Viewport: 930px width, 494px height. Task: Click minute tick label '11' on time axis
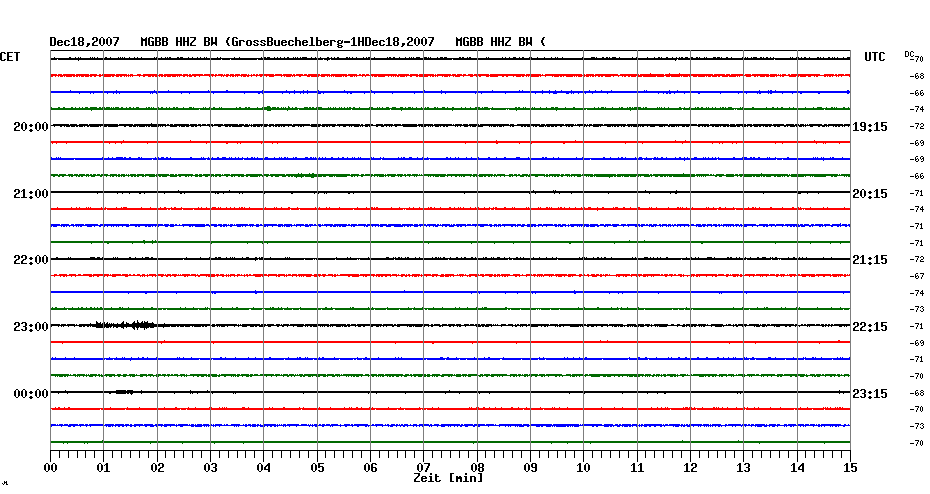point(637,468)
